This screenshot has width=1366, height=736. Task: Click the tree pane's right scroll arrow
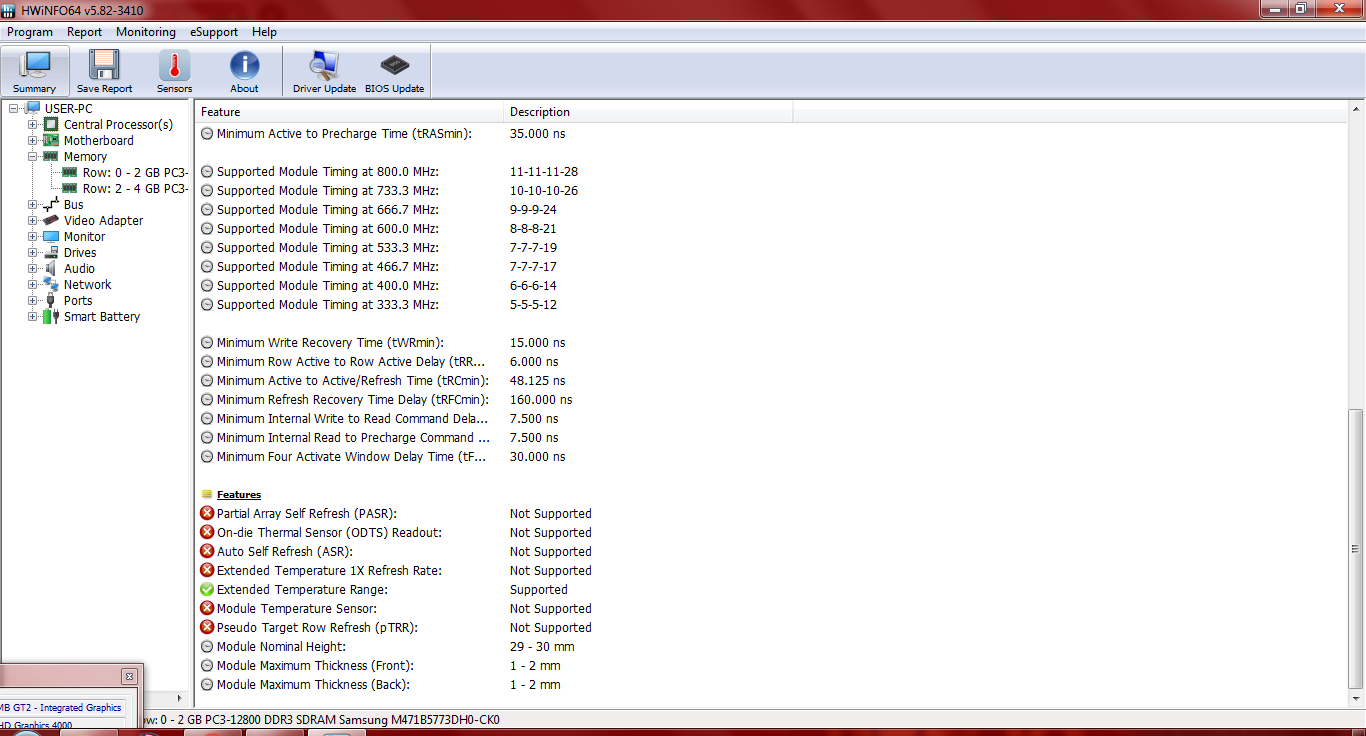(181, 699)
